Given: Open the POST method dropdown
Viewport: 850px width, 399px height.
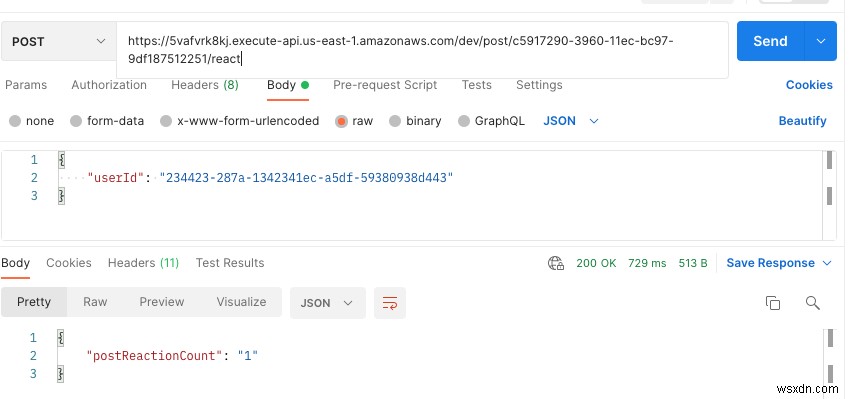Looking at the screenshot, I should point(59,42).
